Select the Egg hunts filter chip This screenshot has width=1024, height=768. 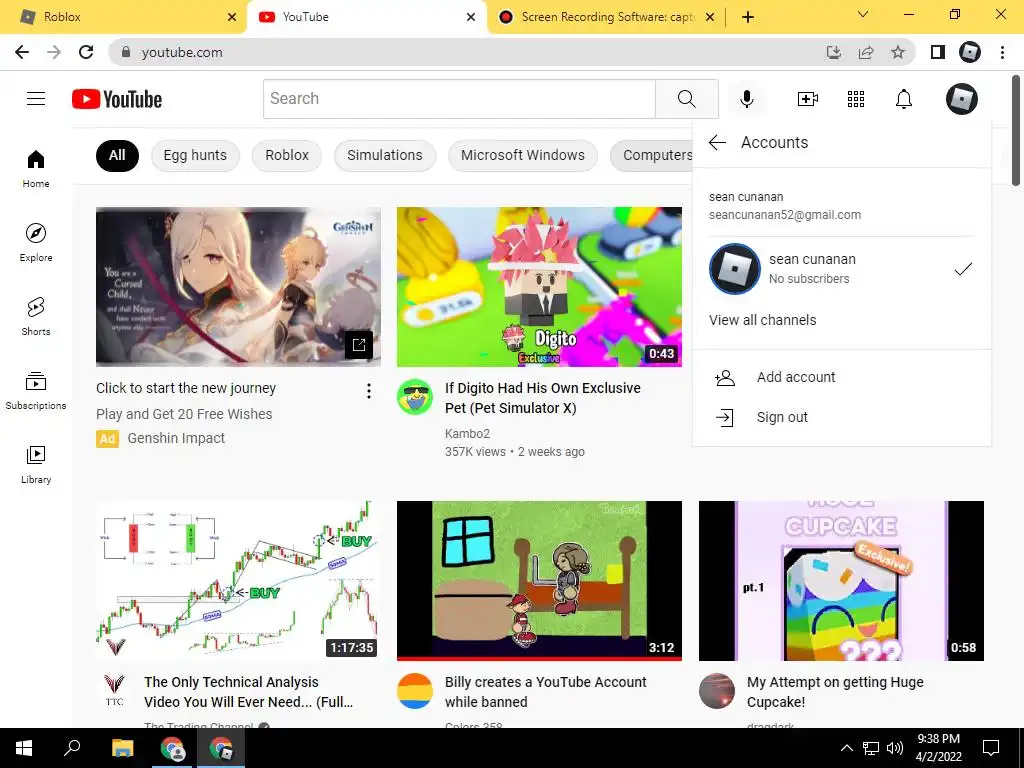[x=195, y=155]
